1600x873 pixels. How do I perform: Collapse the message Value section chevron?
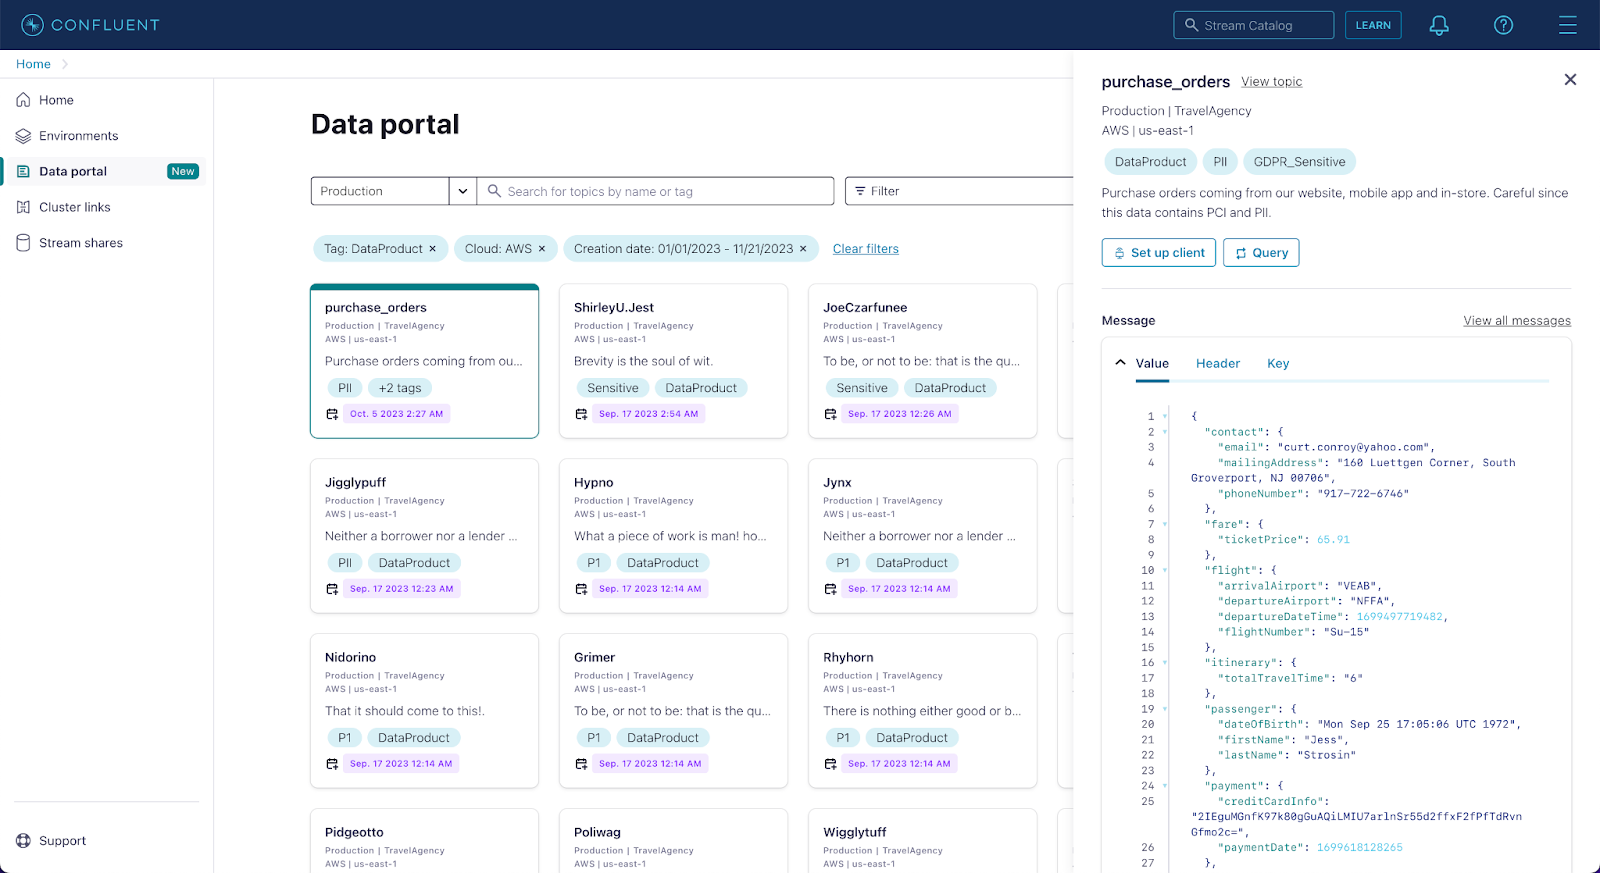(x=1120, y=363)
